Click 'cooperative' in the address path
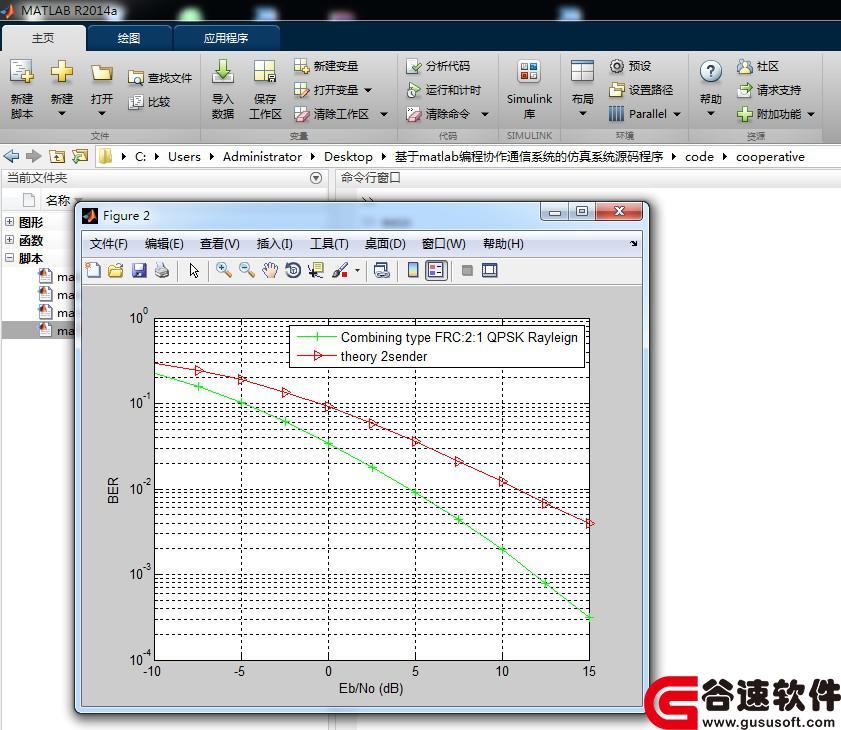The image size is (841, 730). click(770, 157)
